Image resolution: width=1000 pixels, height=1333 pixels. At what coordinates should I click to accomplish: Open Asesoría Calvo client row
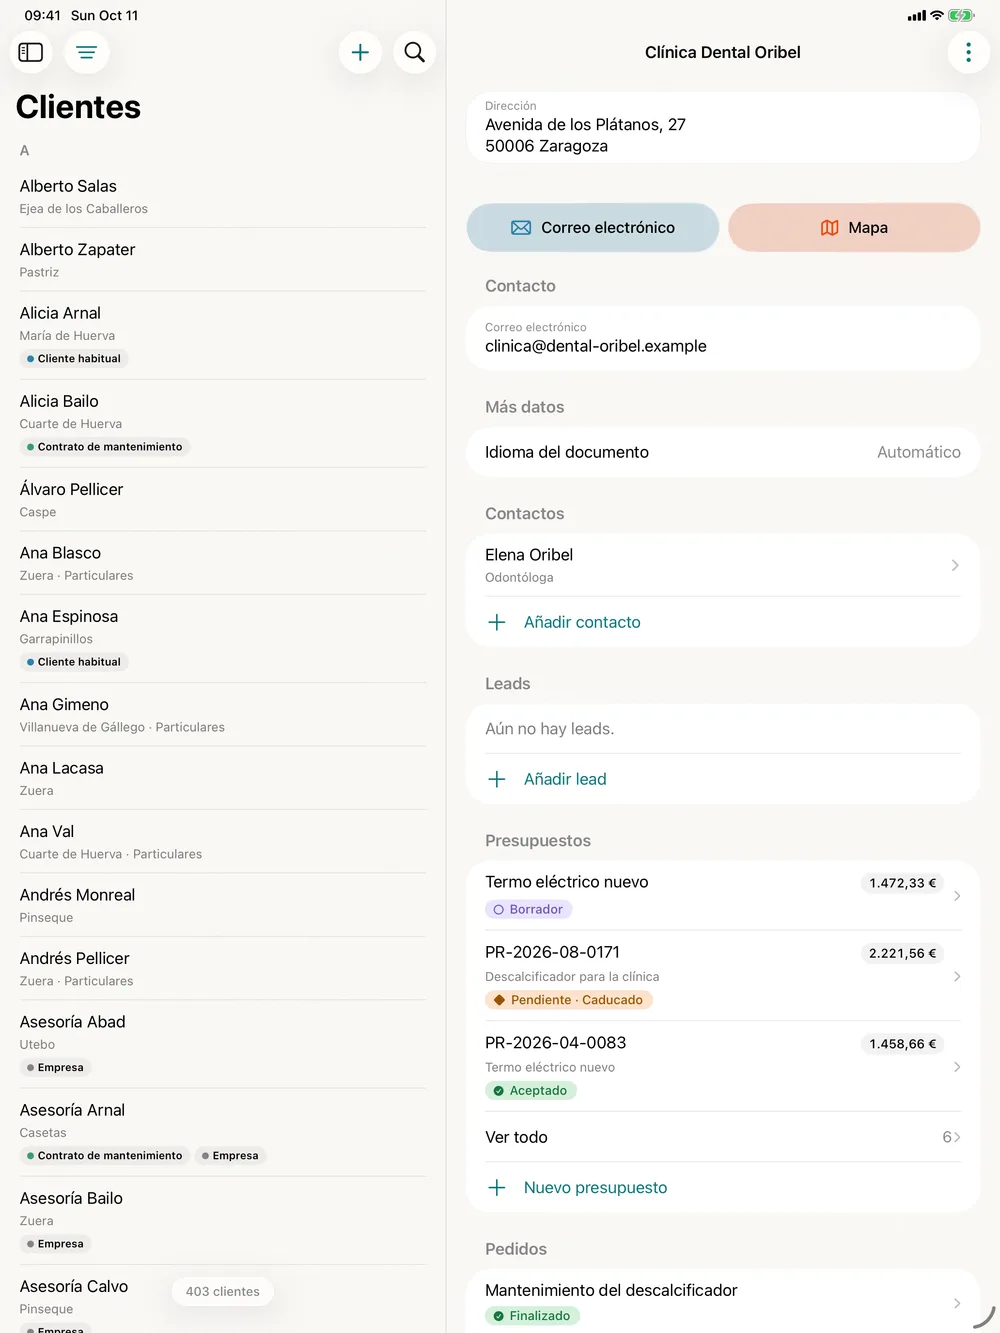(223, 1300)
